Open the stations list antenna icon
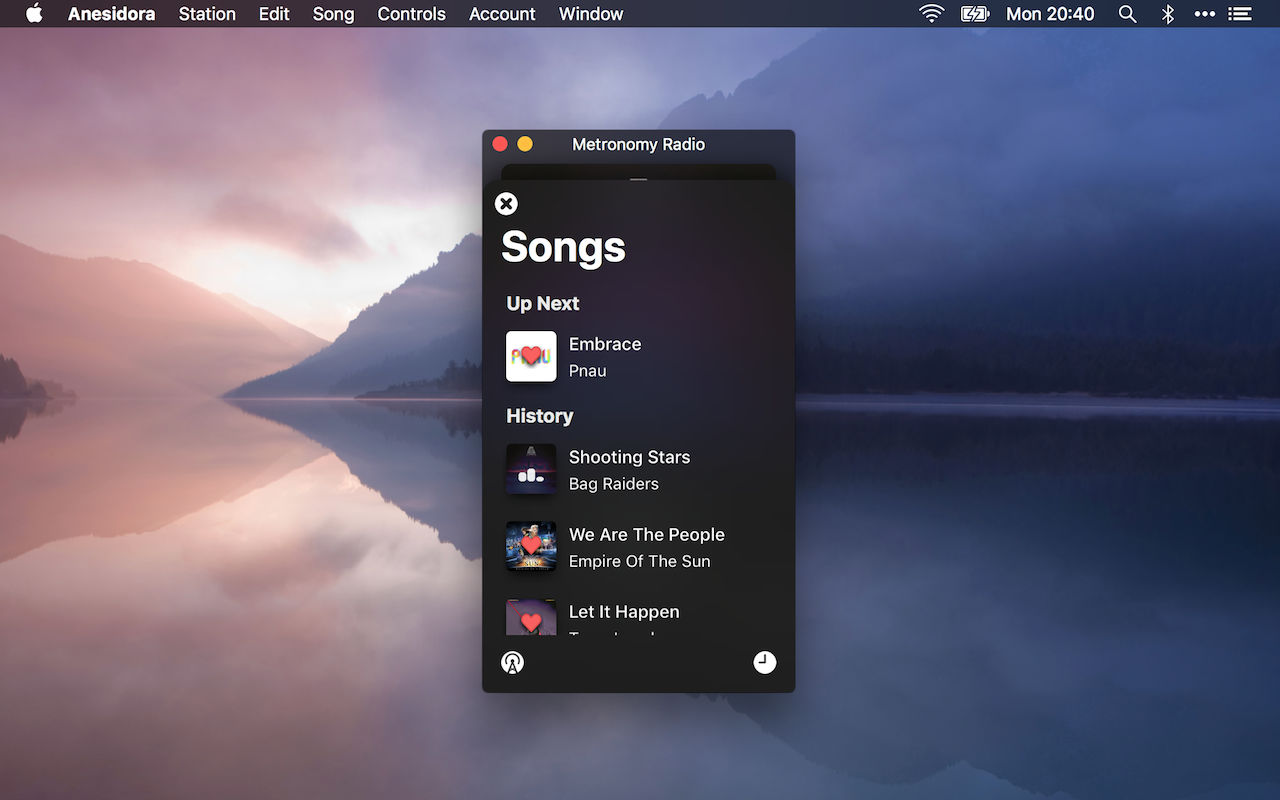 click(x=512, y=662)
